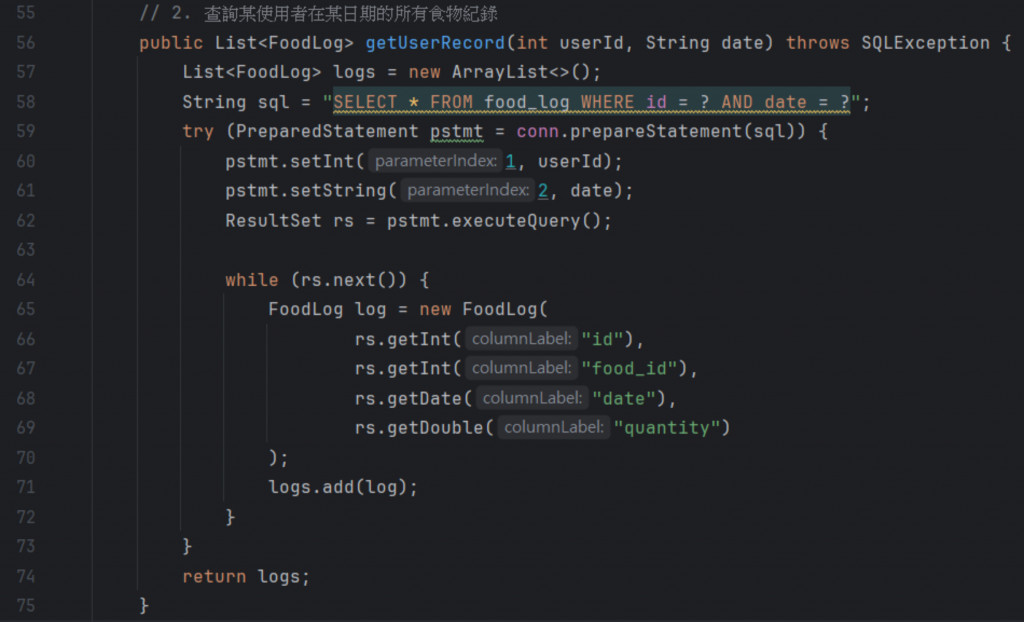Click the rs.getDate call on line 68
Viewport: 1024px width, 622px height.
(x=413, y=399)
